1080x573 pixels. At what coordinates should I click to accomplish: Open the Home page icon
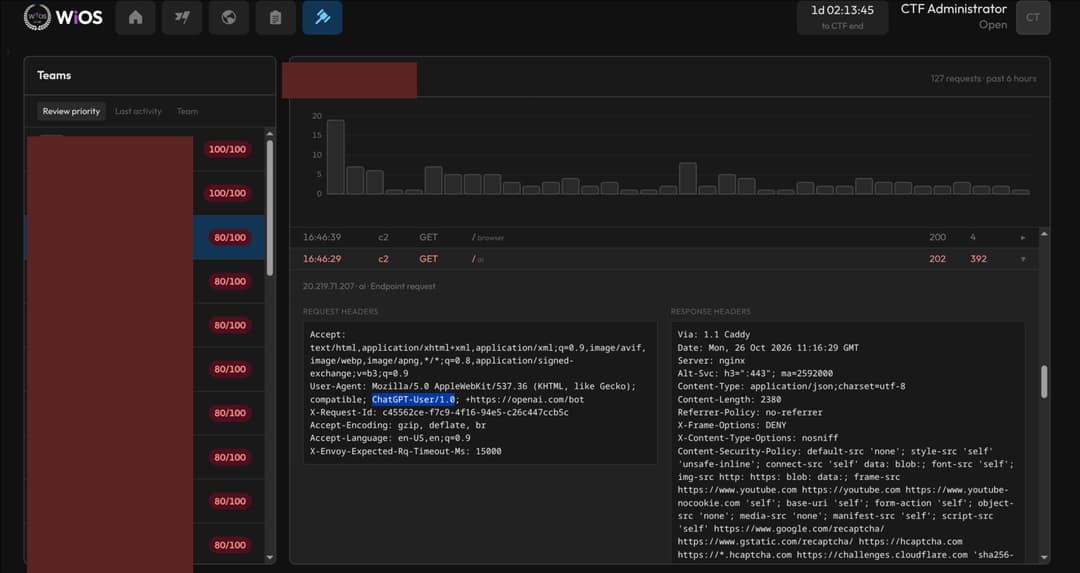tap(136, 18)
